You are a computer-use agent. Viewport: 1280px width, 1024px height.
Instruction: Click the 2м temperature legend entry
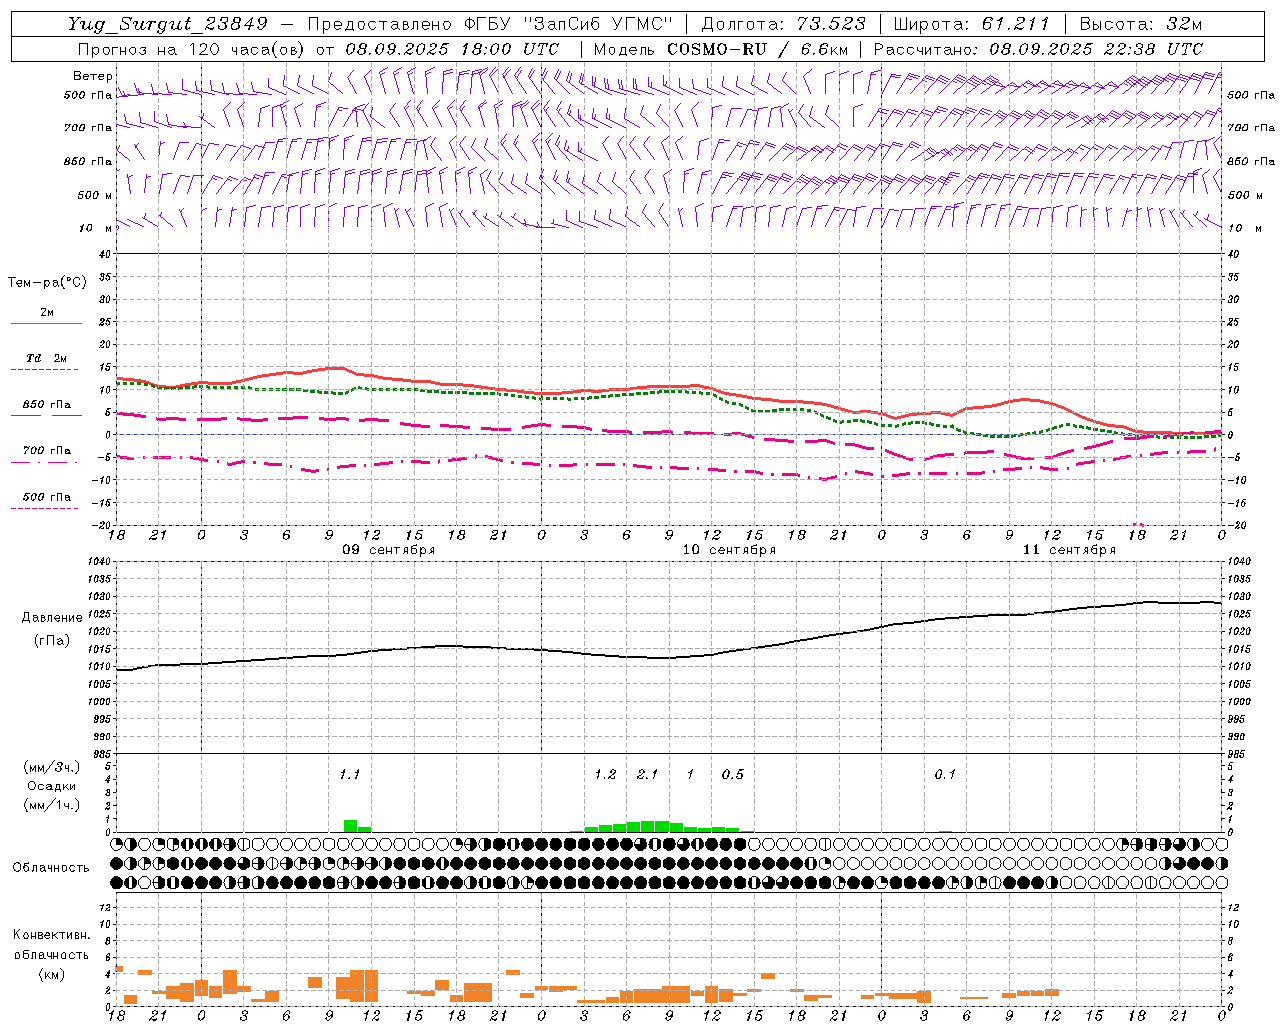coord(47,312)
